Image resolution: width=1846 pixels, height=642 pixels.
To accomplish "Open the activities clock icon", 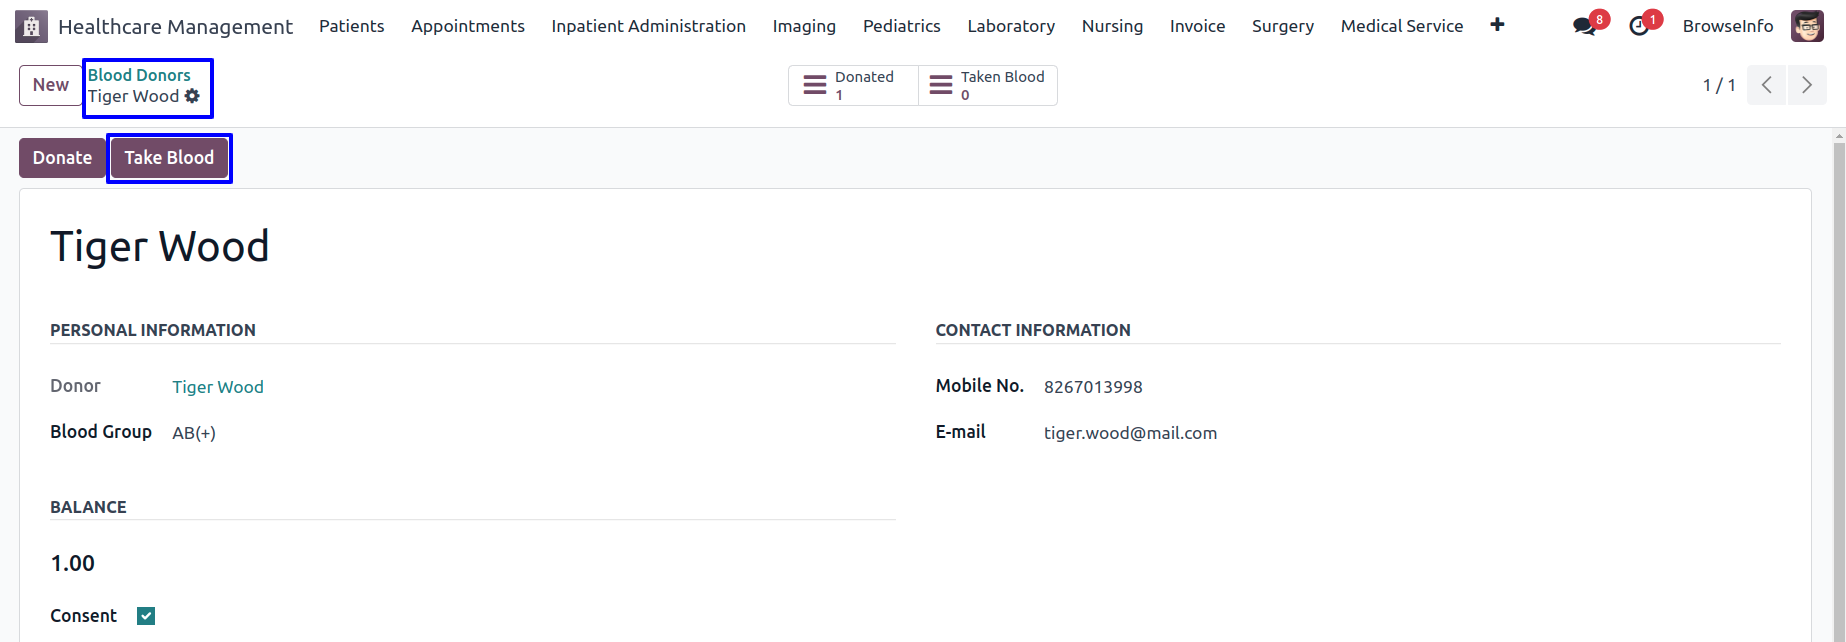I will click(1639, 26).
